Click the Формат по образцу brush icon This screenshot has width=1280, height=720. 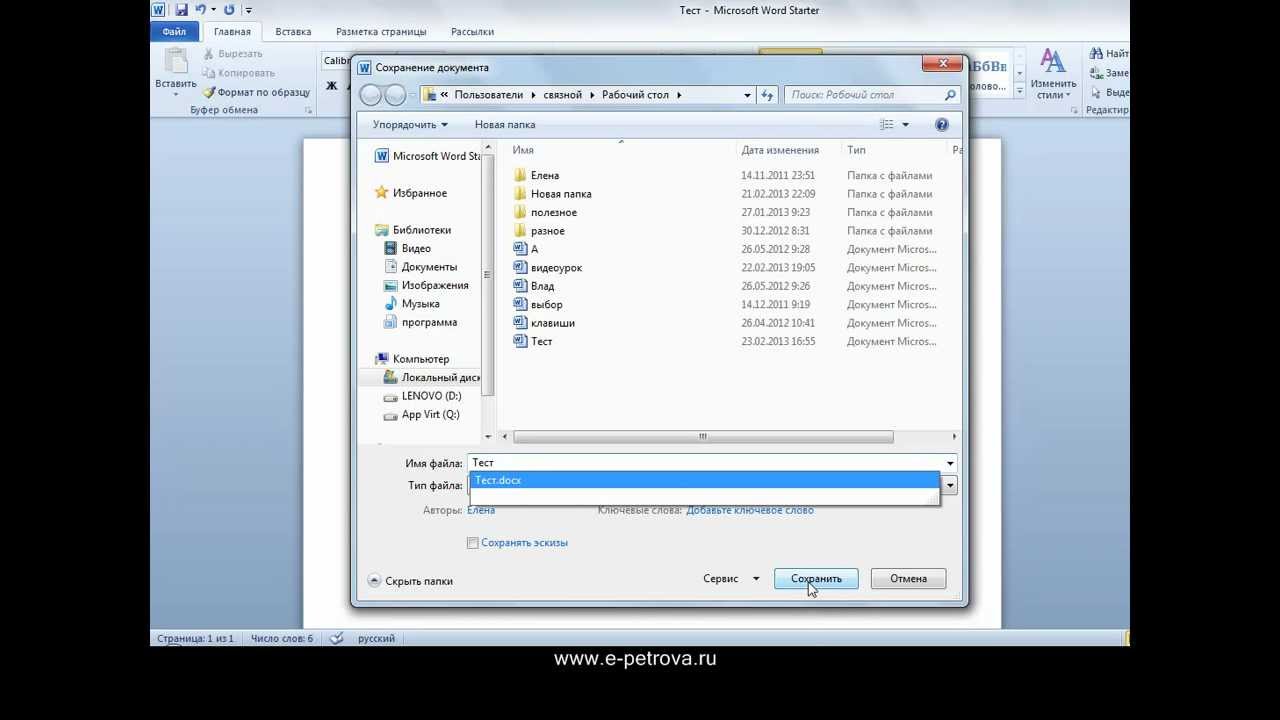tap(209, 92)
